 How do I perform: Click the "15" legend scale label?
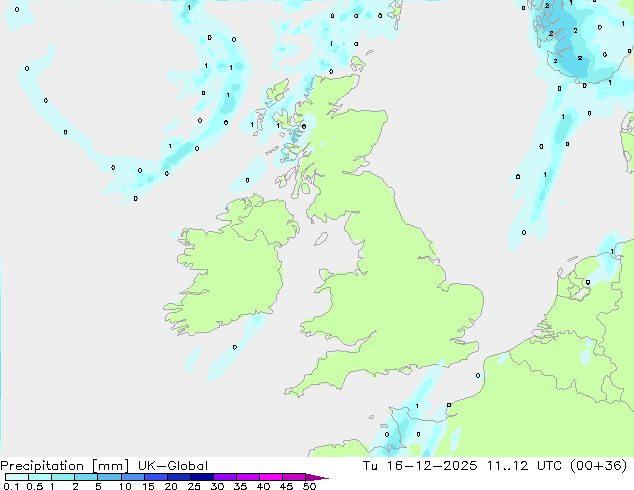[x=148, y=486]
